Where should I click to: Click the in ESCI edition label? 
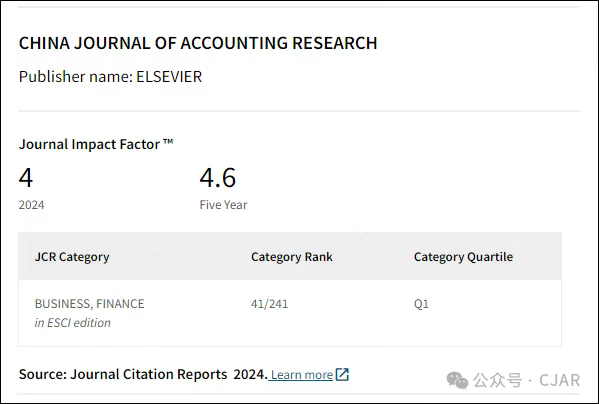73,323
